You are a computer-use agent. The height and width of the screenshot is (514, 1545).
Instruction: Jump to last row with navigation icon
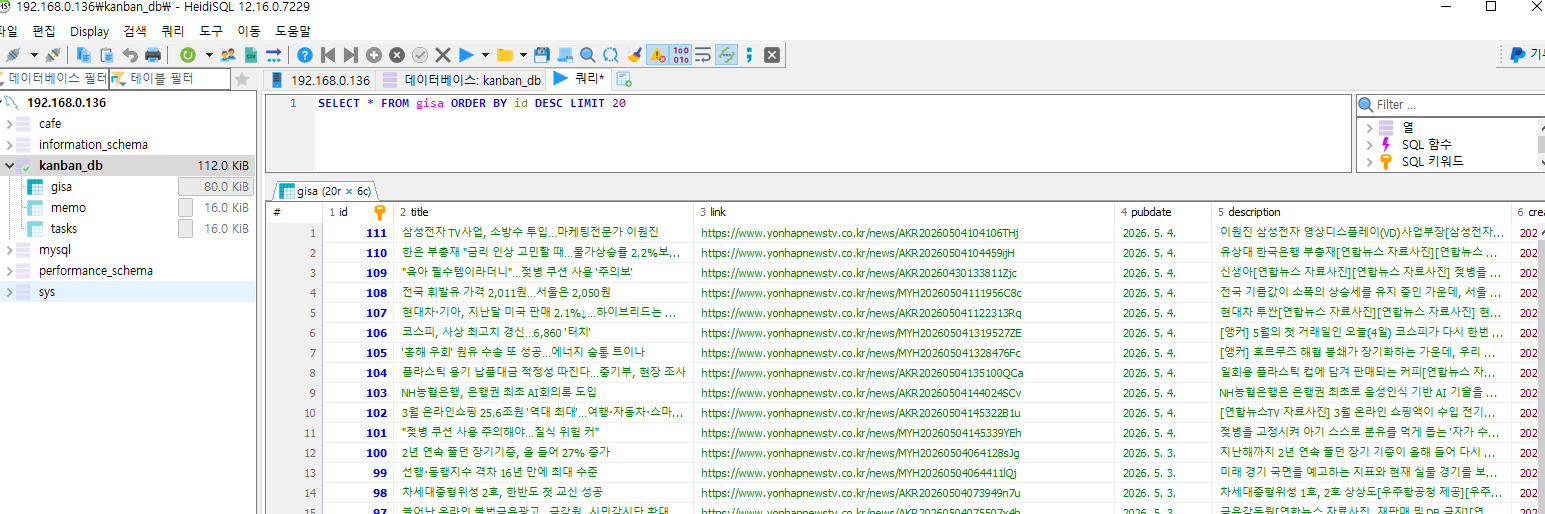pyautogui.click(x=350, y=55)
